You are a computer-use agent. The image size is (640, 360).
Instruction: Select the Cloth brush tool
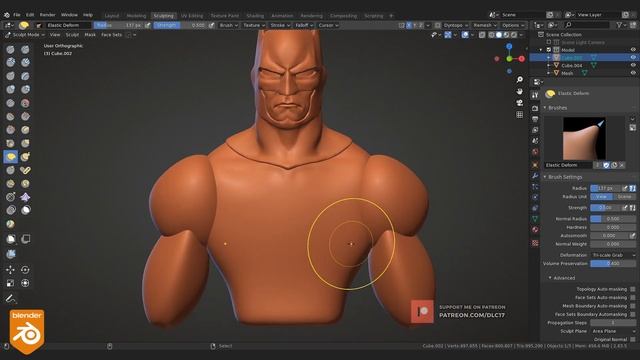point(25,197)
